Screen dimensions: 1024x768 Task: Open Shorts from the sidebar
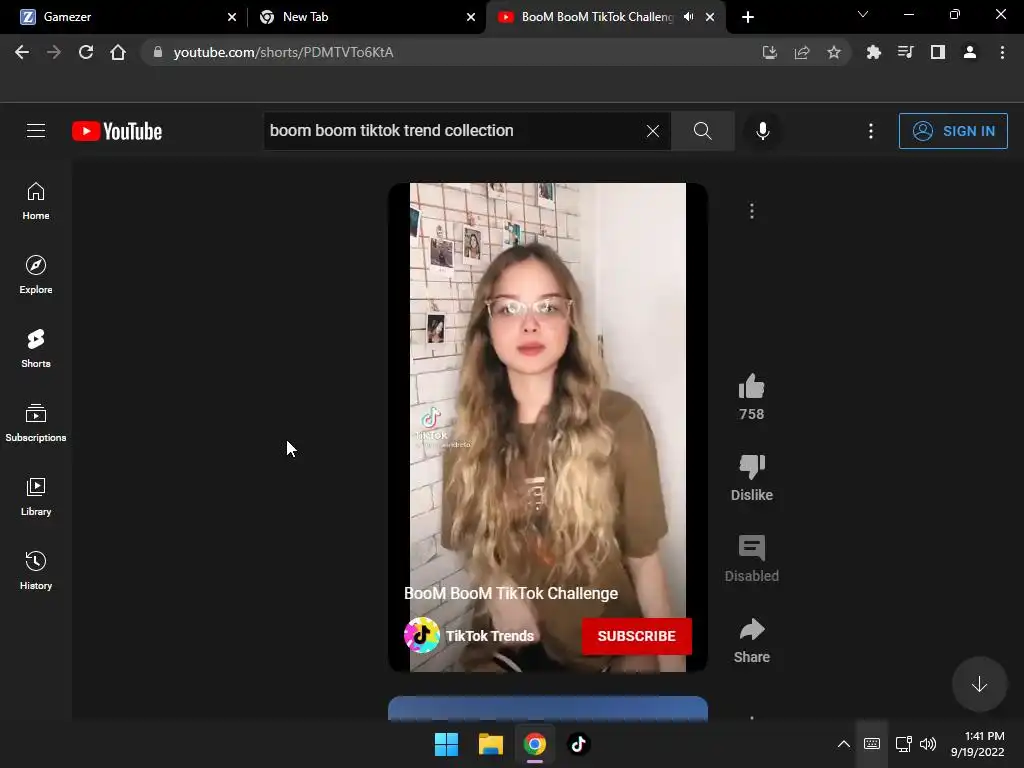[36, 349]
